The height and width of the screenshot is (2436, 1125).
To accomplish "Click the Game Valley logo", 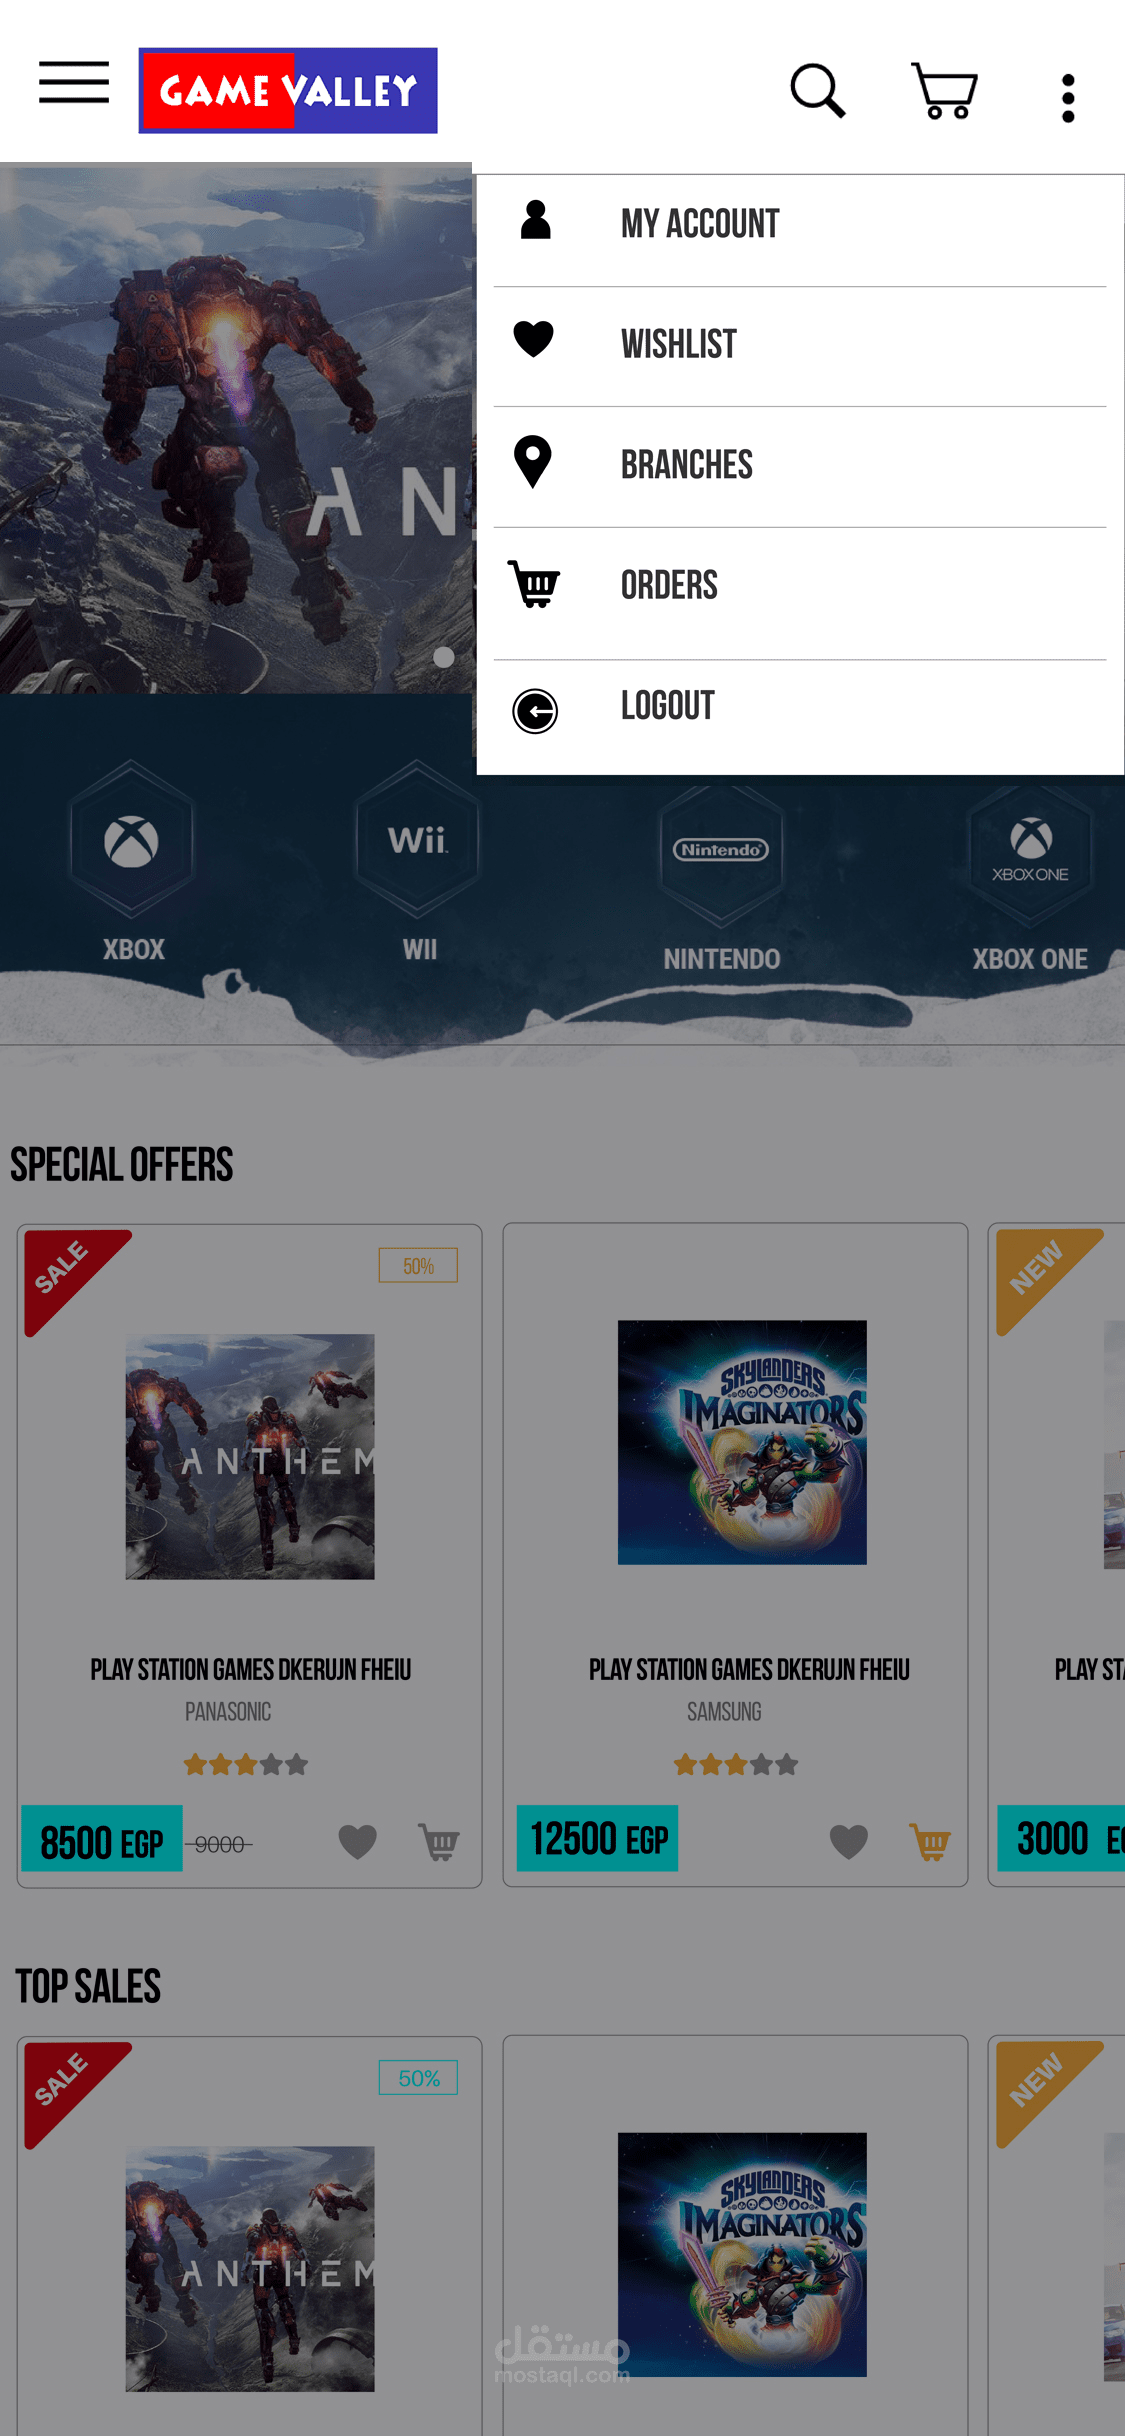I will pos(288,90).
